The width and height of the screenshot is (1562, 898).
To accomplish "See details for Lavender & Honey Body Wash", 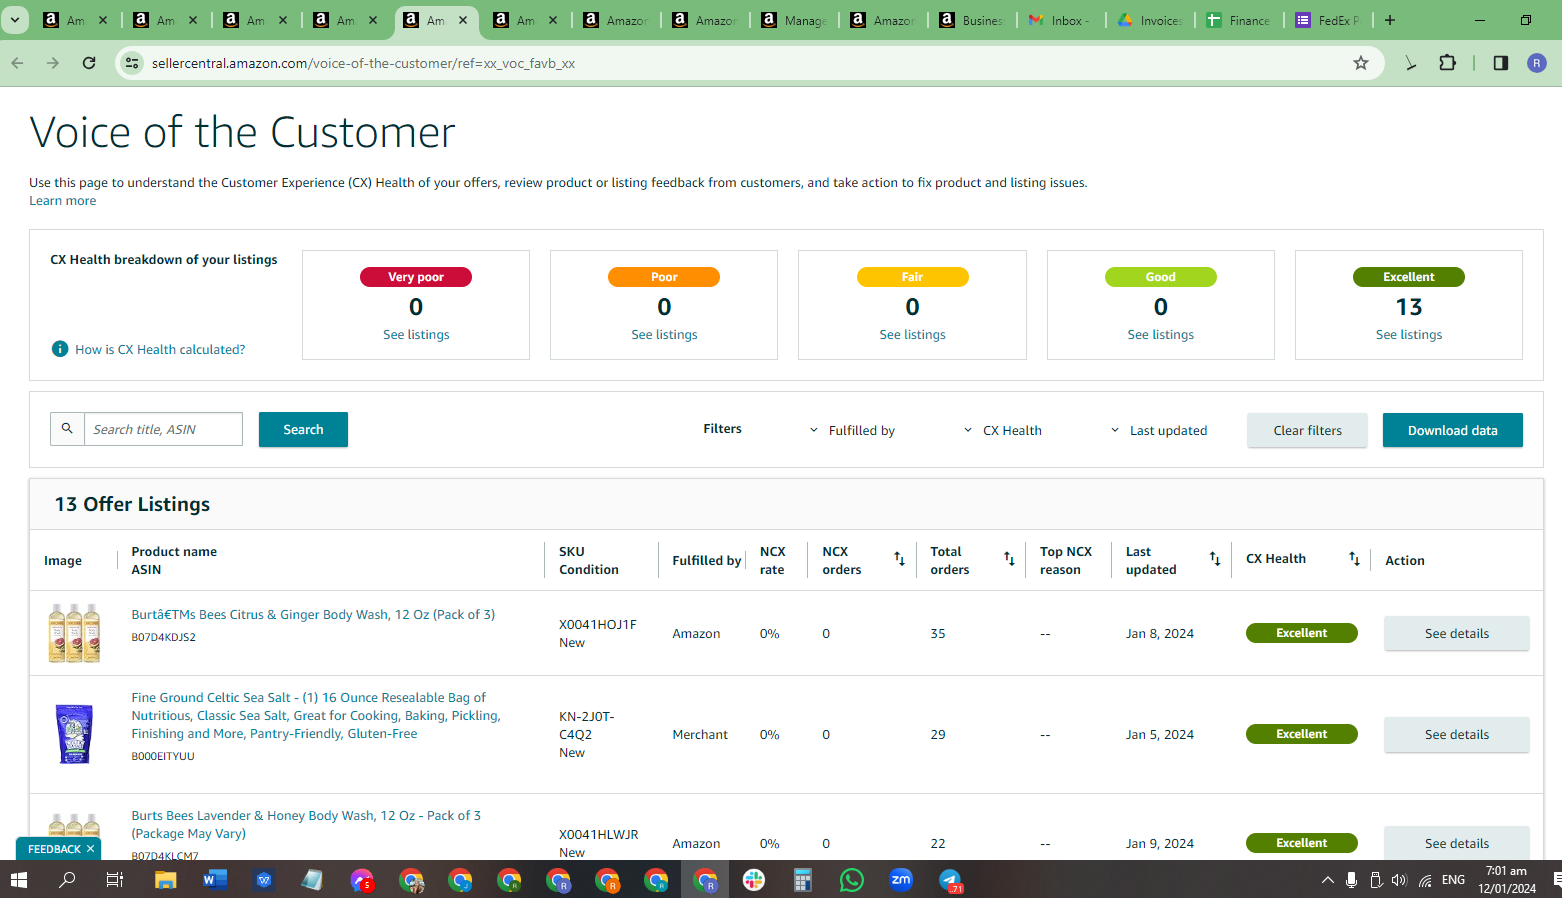I will coord(1456,844).
